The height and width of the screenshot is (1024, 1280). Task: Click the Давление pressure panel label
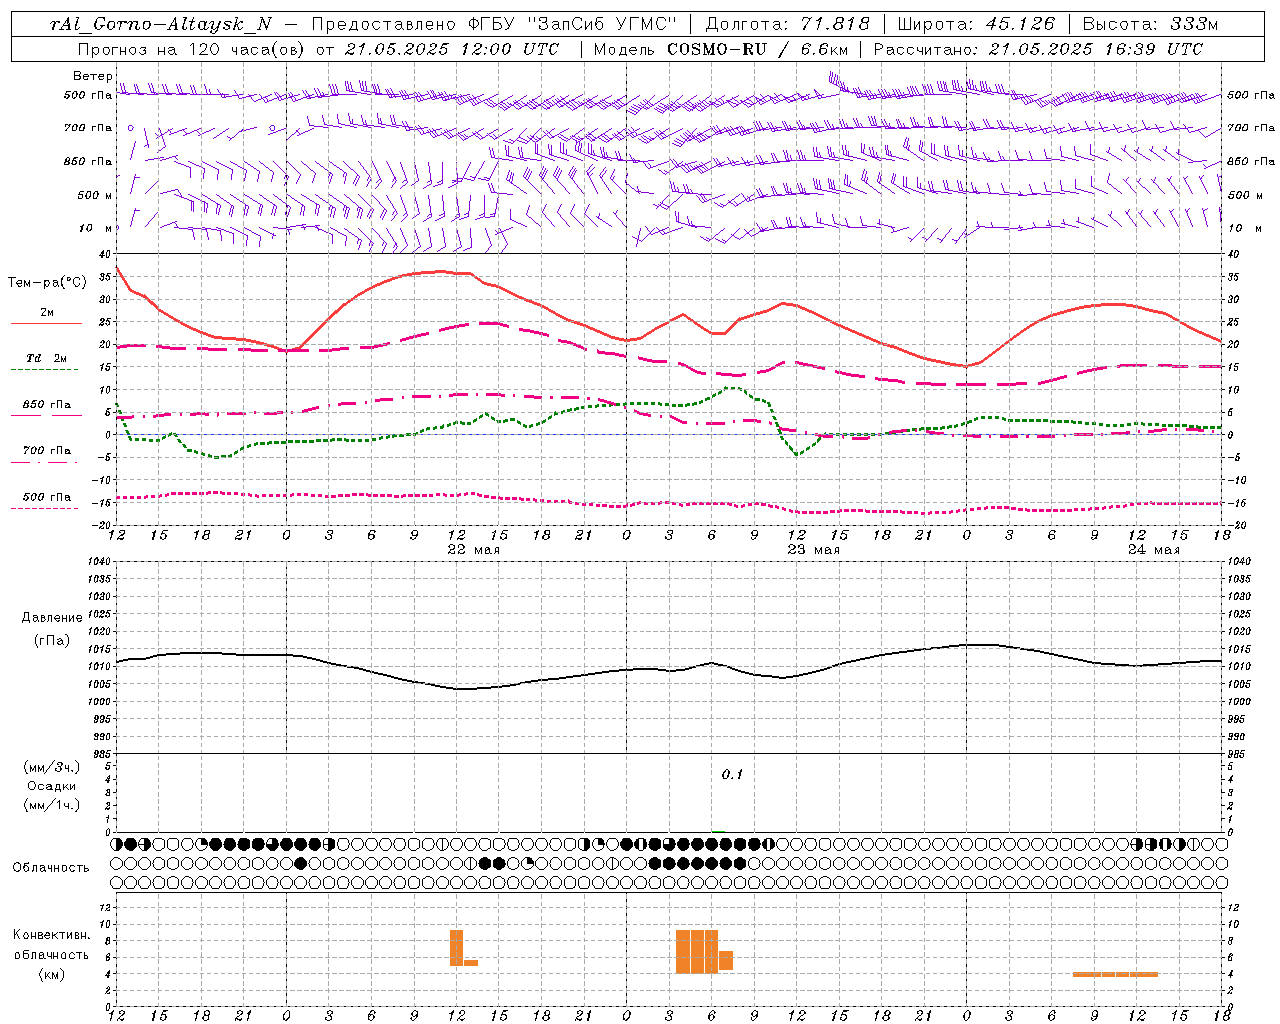(x=52, y=618)
